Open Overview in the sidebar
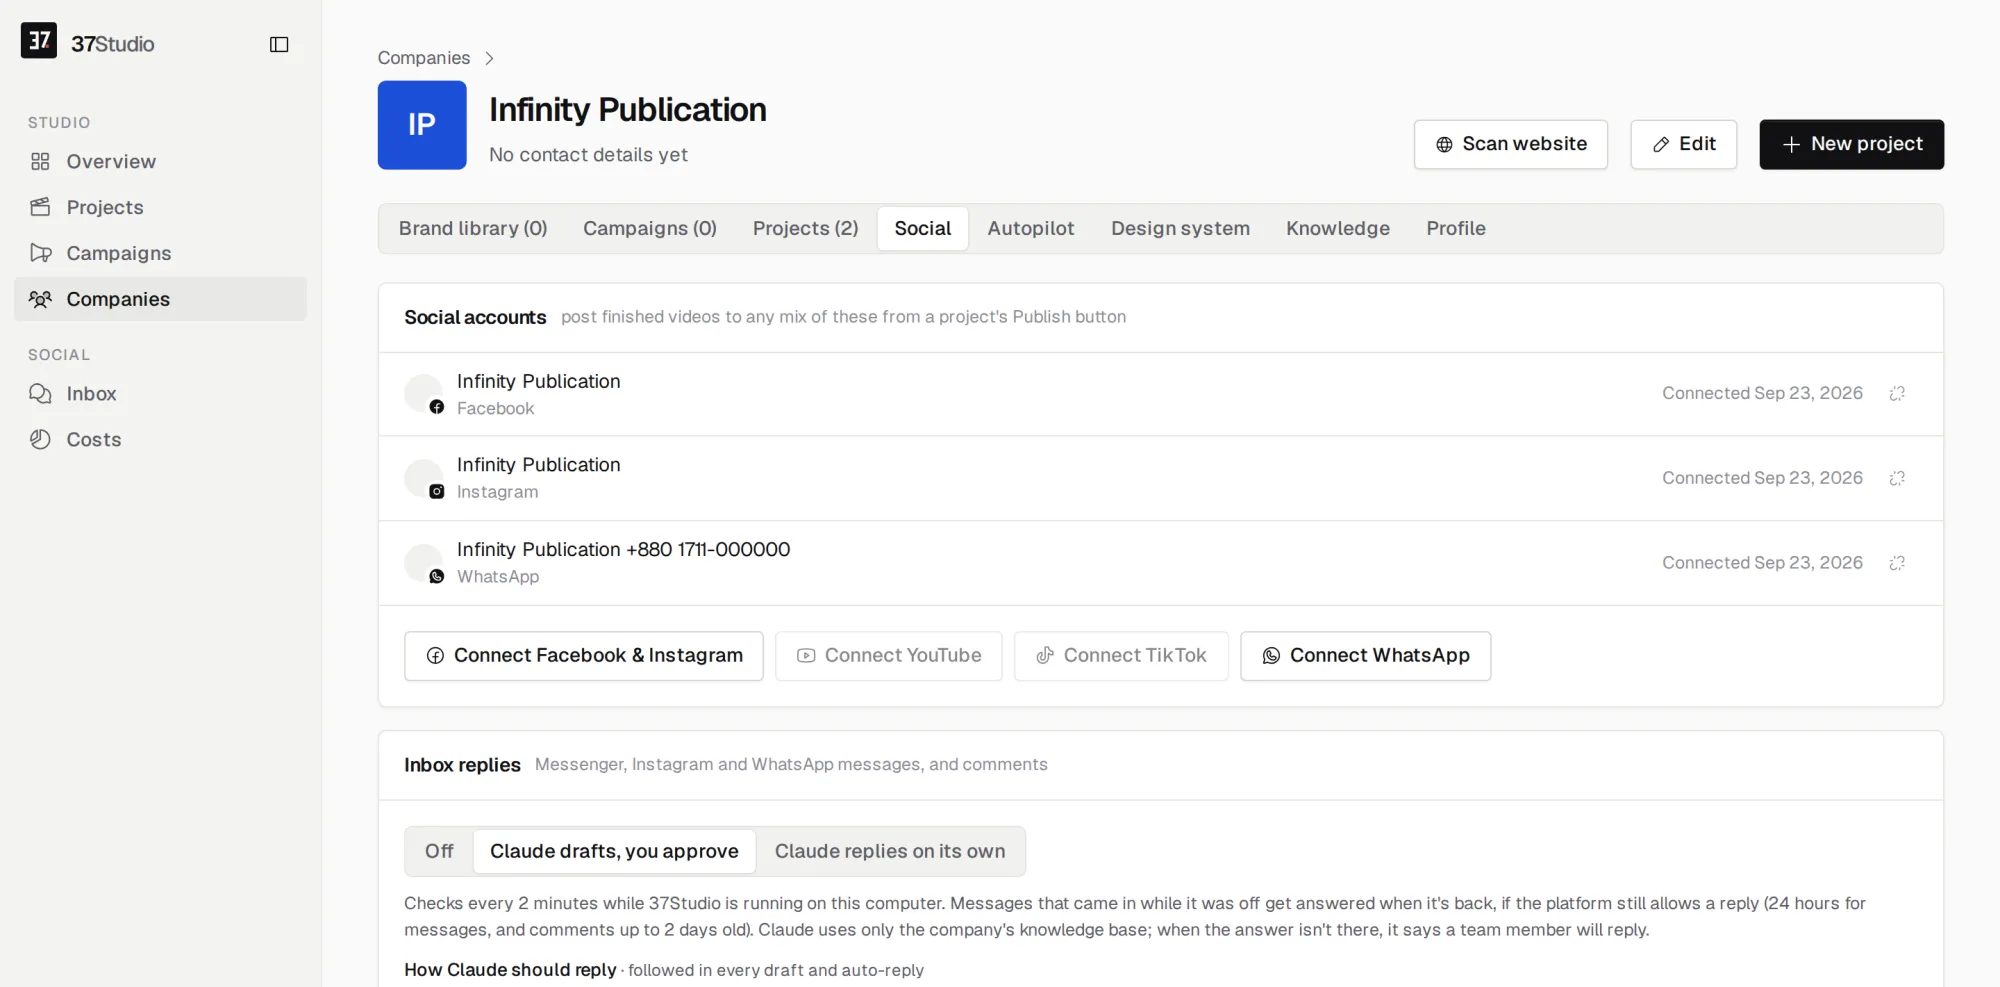 point(160,162)
